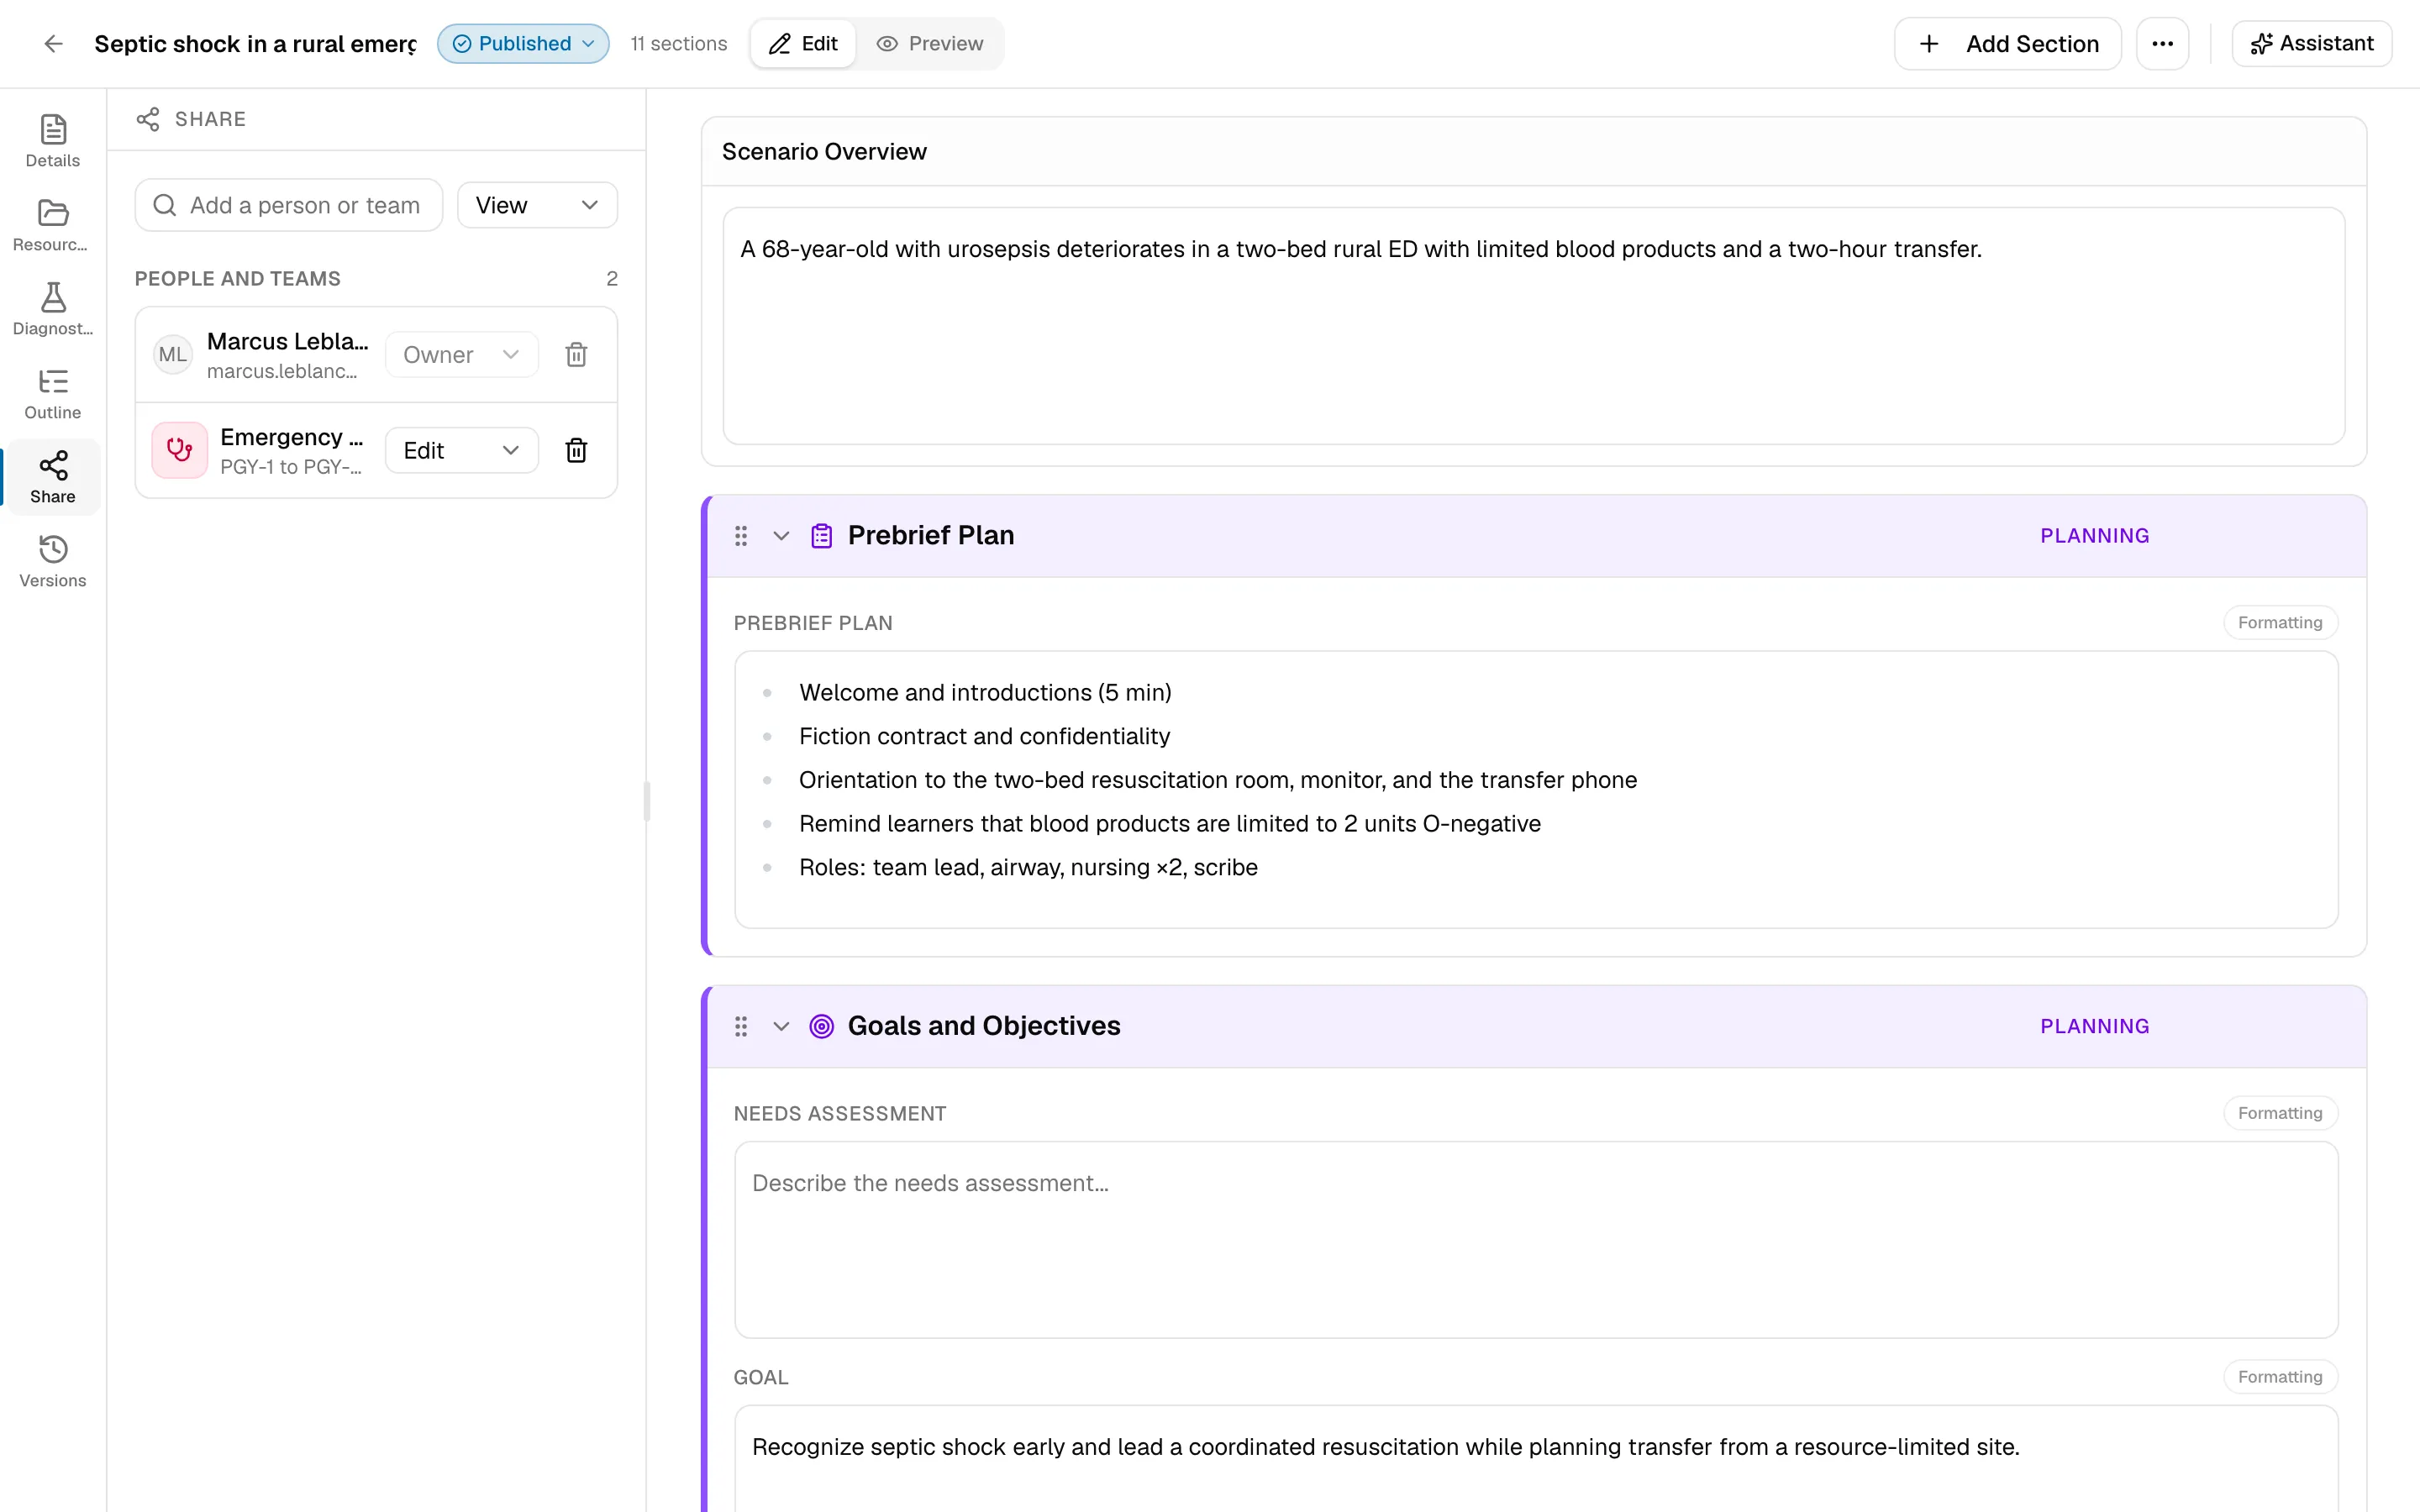Open Marcus Leblanc's Owner role dropdown
The height and width of the screenshot is (1512, 2420).
coord(461,354)
